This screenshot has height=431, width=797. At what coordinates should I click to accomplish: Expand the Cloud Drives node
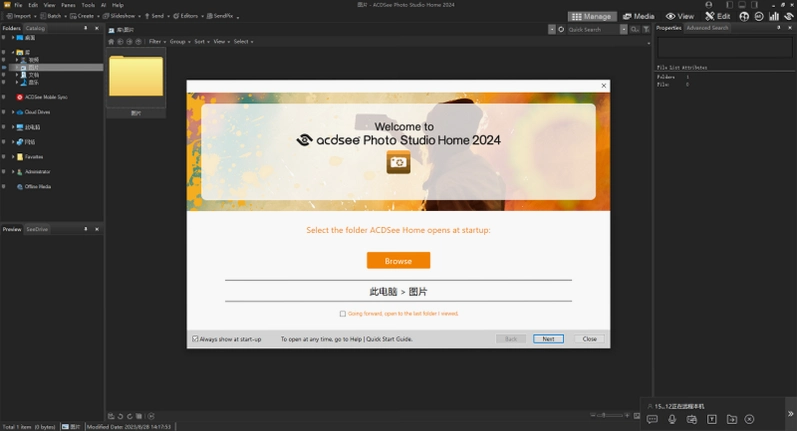(x=13, y=112)
